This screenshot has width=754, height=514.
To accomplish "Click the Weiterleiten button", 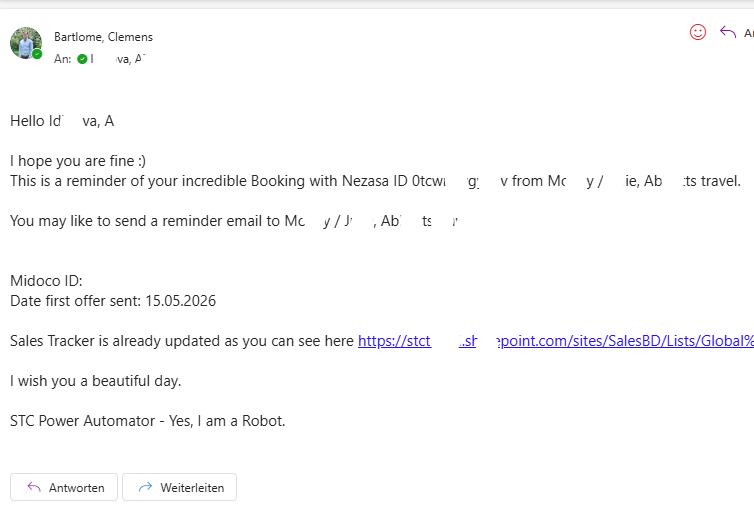I will click(179, 487).
